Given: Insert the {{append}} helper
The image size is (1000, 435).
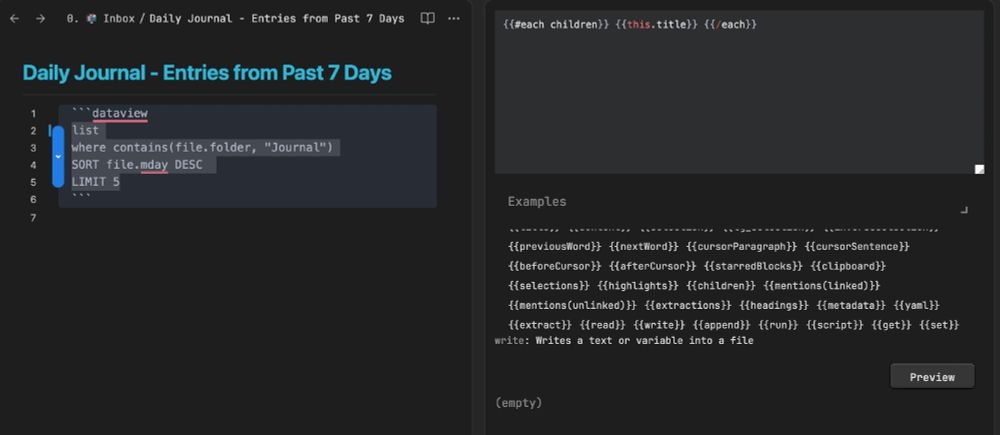Looking at the screenshot, I should (722, 325).
